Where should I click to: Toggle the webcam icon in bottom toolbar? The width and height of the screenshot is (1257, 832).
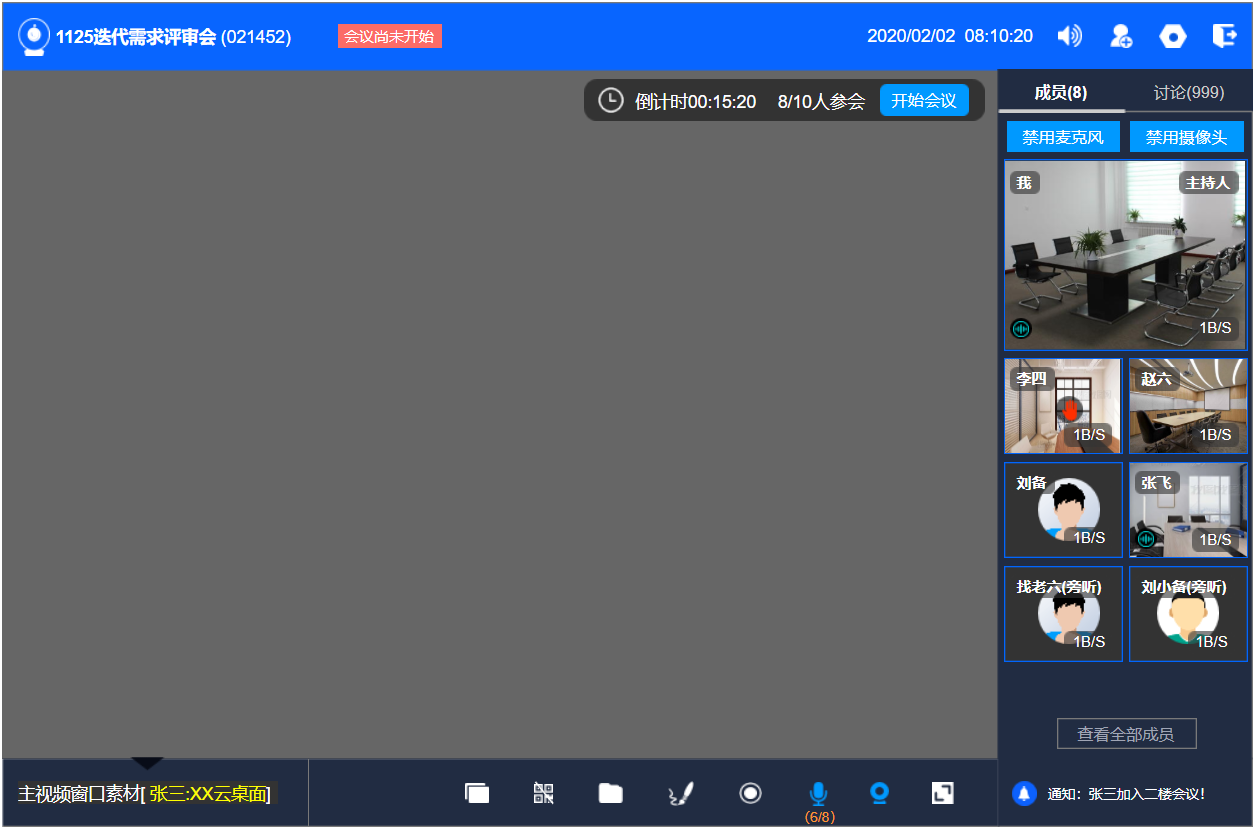tap(880, 793)
